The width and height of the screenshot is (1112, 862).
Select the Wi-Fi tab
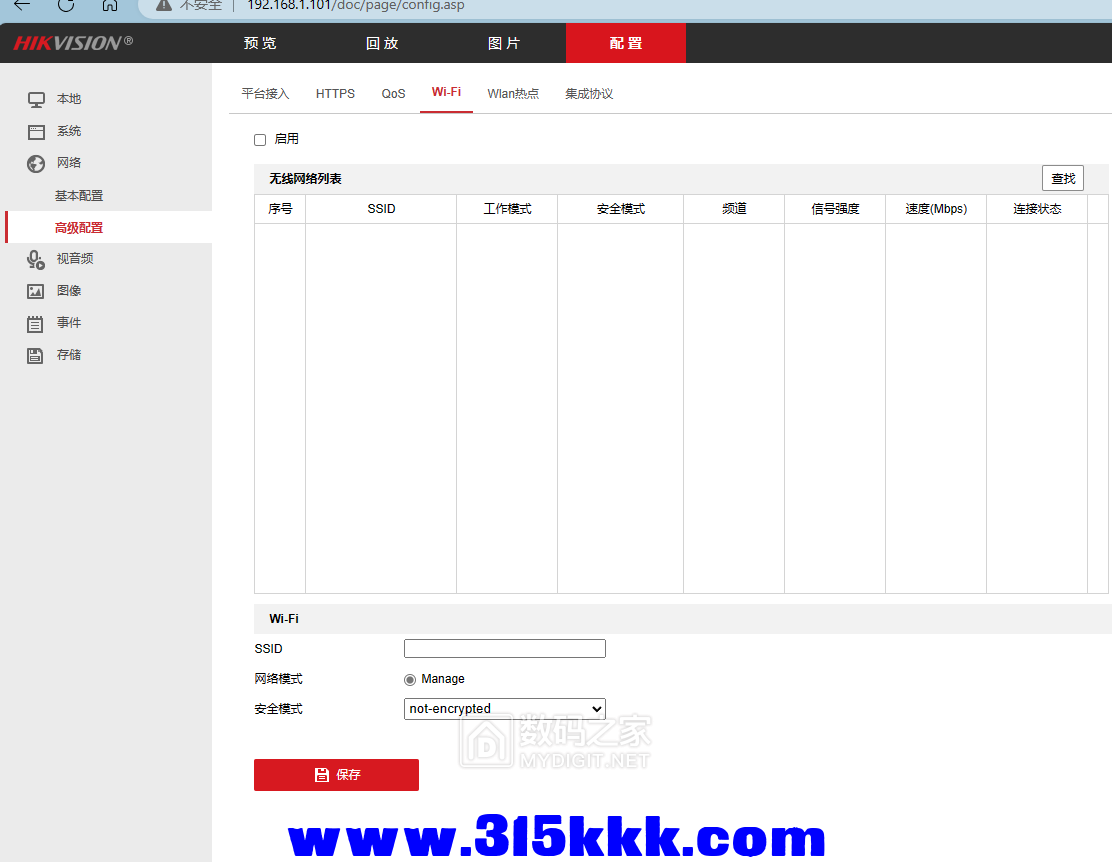pyautogui.click(x=446, y=92)
